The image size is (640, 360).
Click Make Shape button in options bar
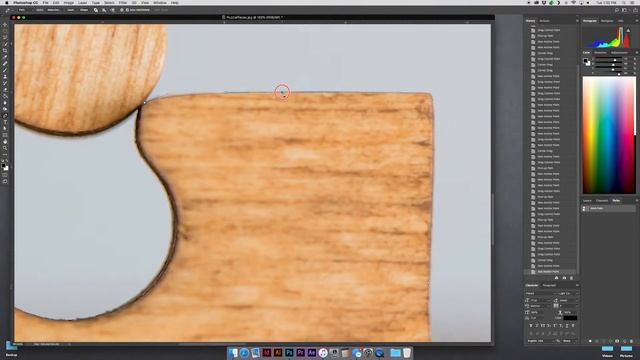(x=84, y=10)
